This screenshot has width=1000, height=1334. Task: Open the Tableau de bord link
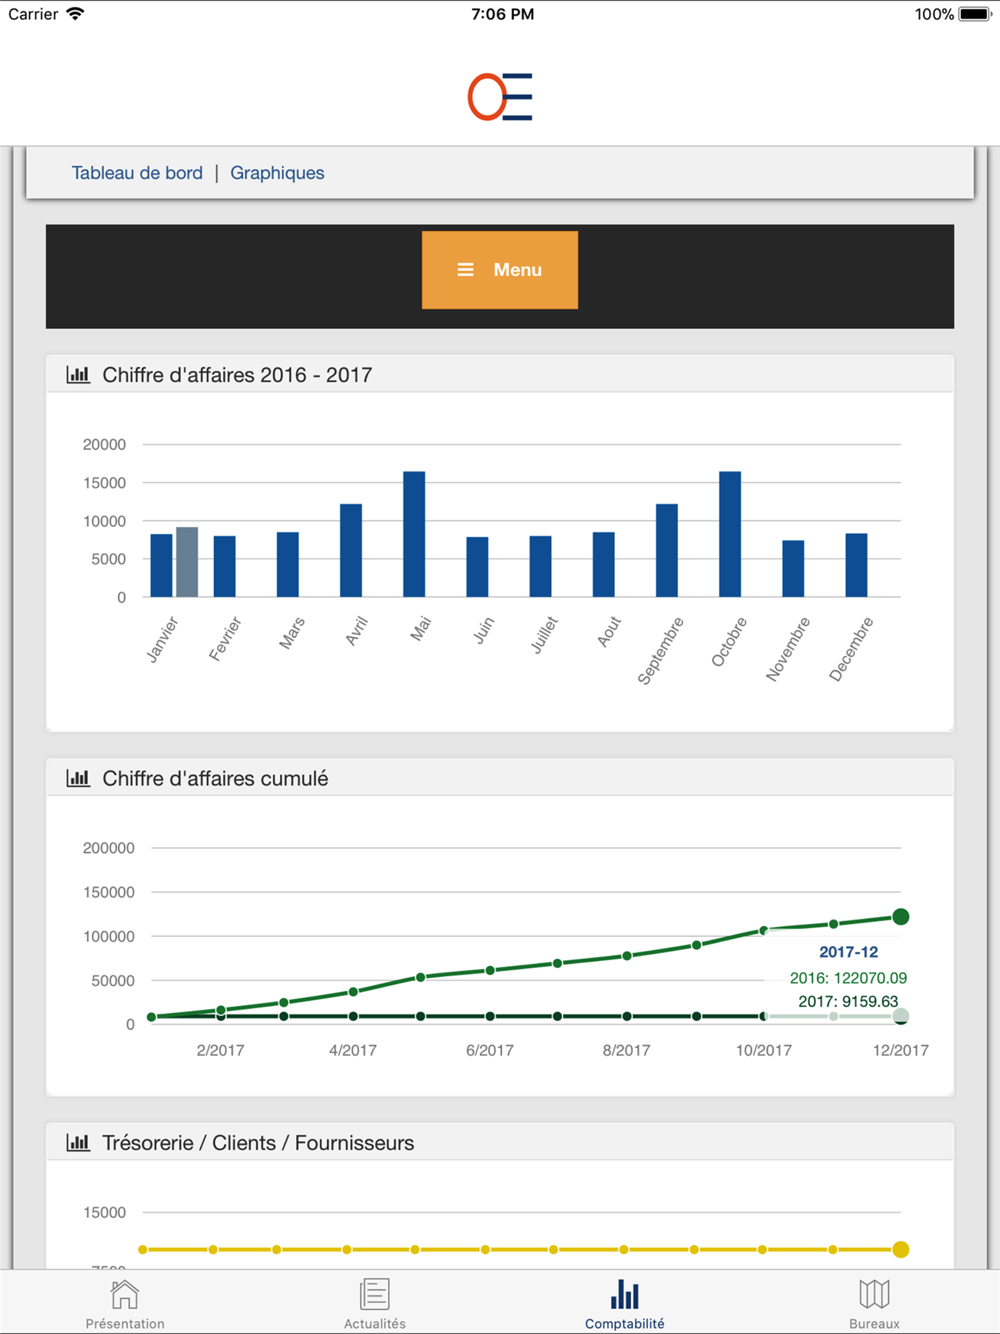pyautogui.click(x=137, y=173)
